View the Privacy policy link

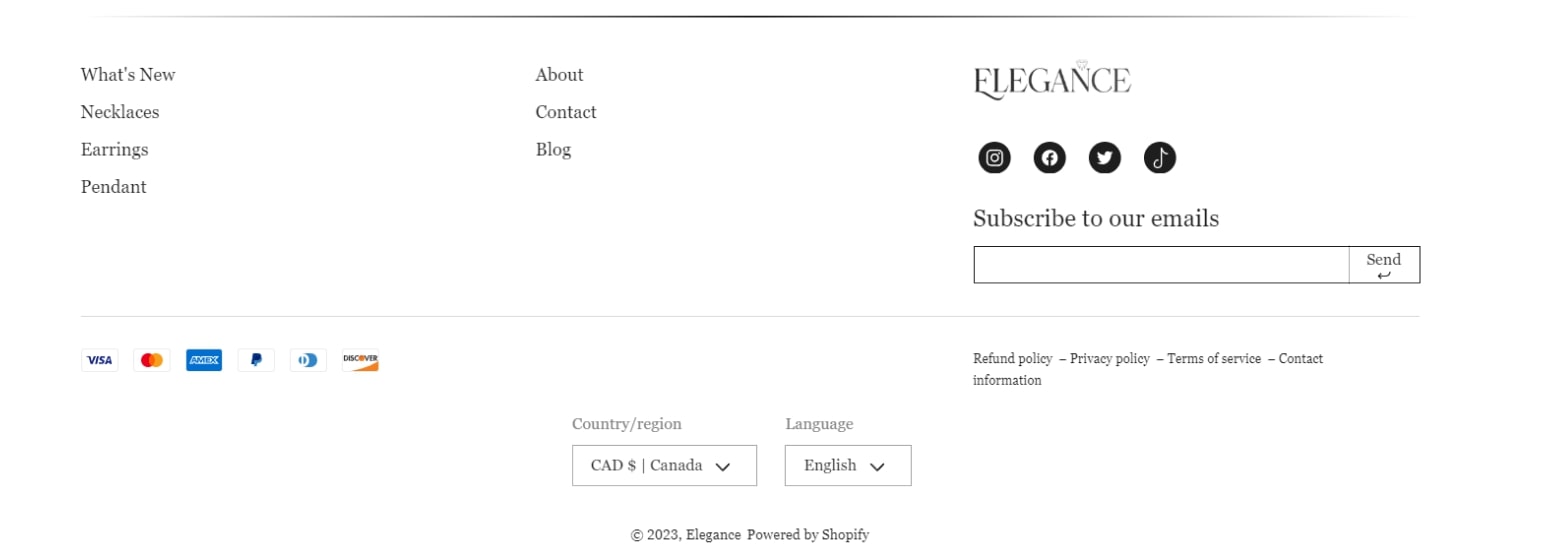[1109, 358]
